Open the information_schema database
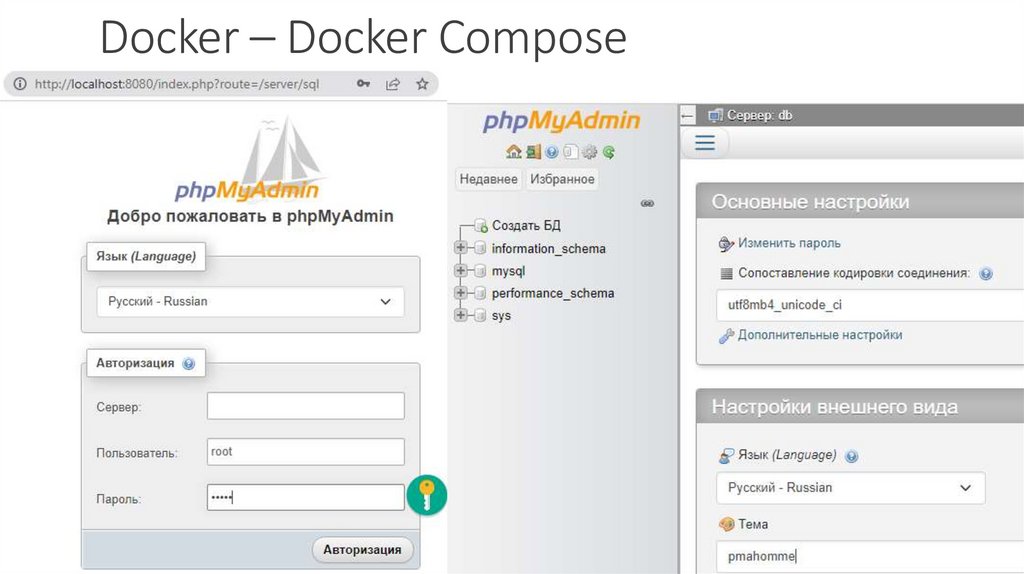This screenshot has width=1024, height=574. pyautogui.click(x=549, y=249)
